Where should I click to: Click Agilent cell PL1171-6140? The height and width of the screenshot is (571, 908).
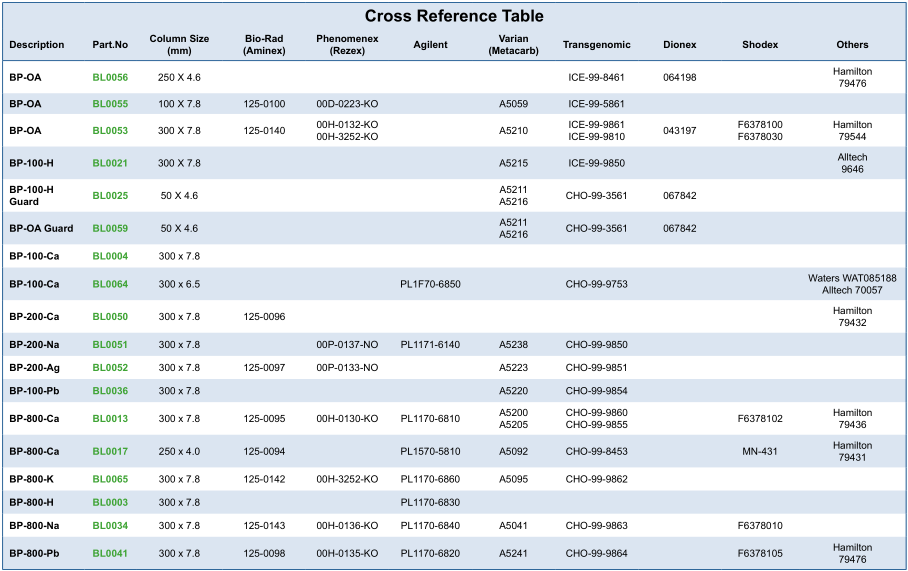click(x=430, y=345)
